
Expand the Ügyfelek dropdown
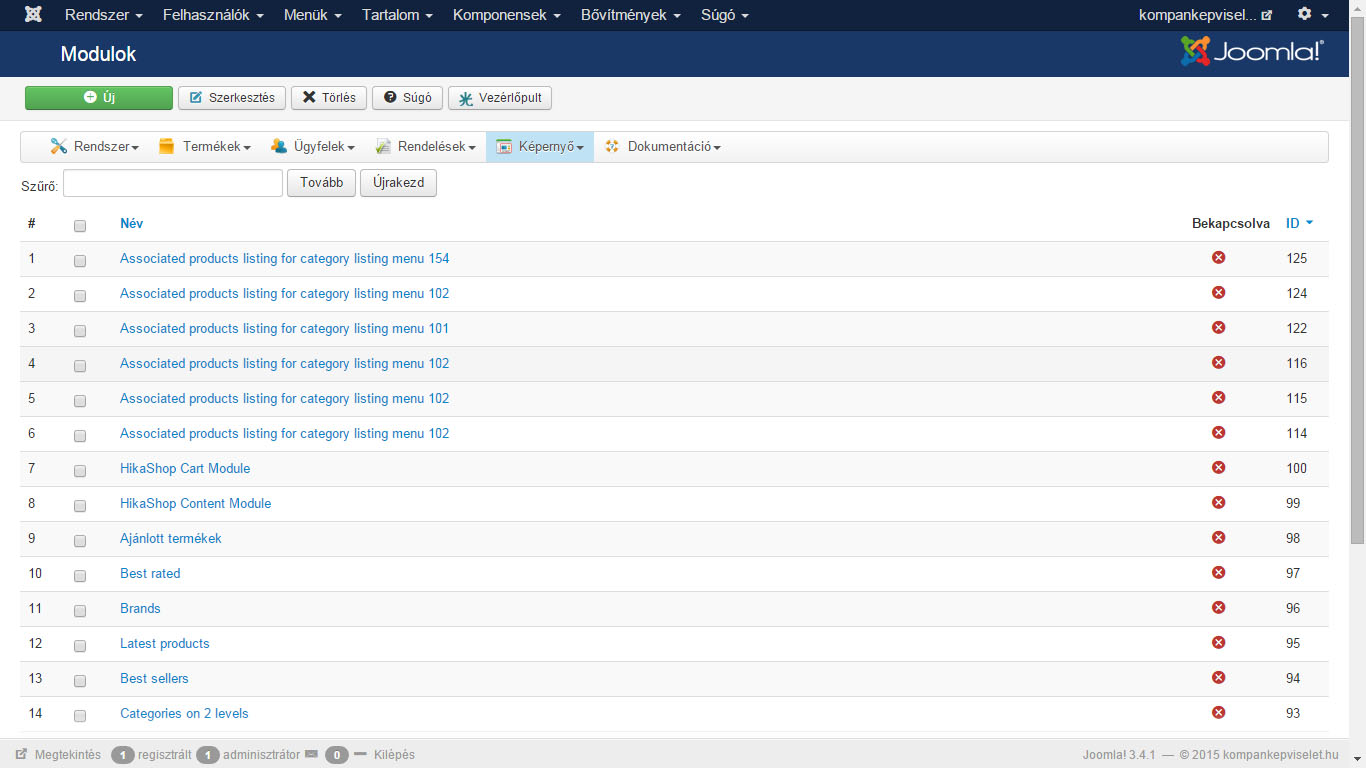[313, 147]
